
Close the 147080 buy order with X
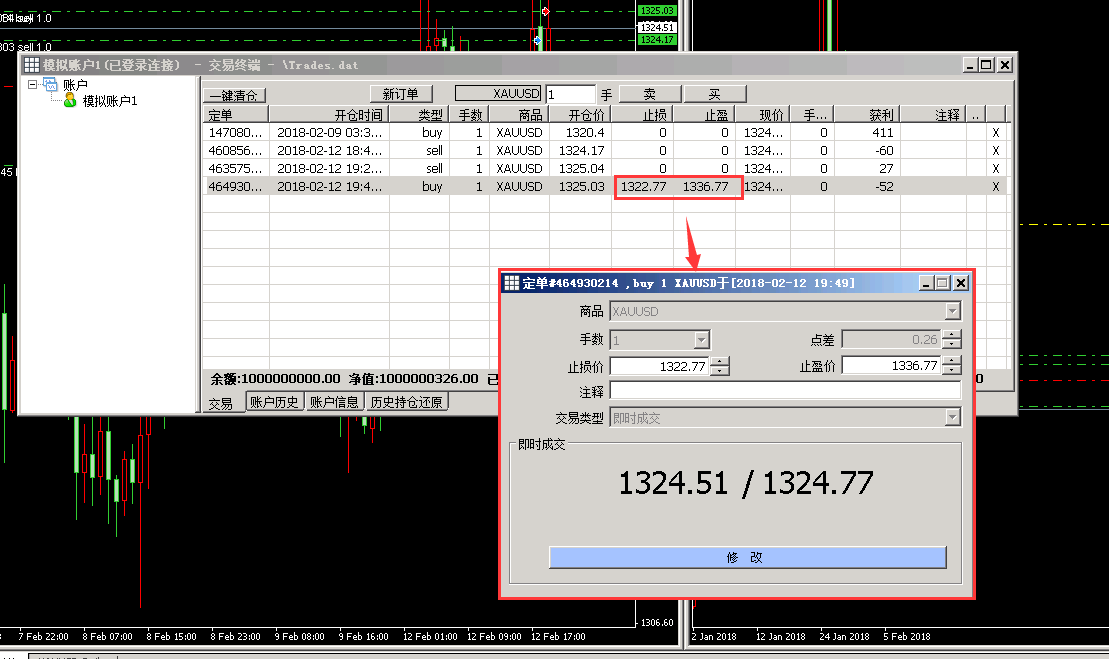pos(995,133)
